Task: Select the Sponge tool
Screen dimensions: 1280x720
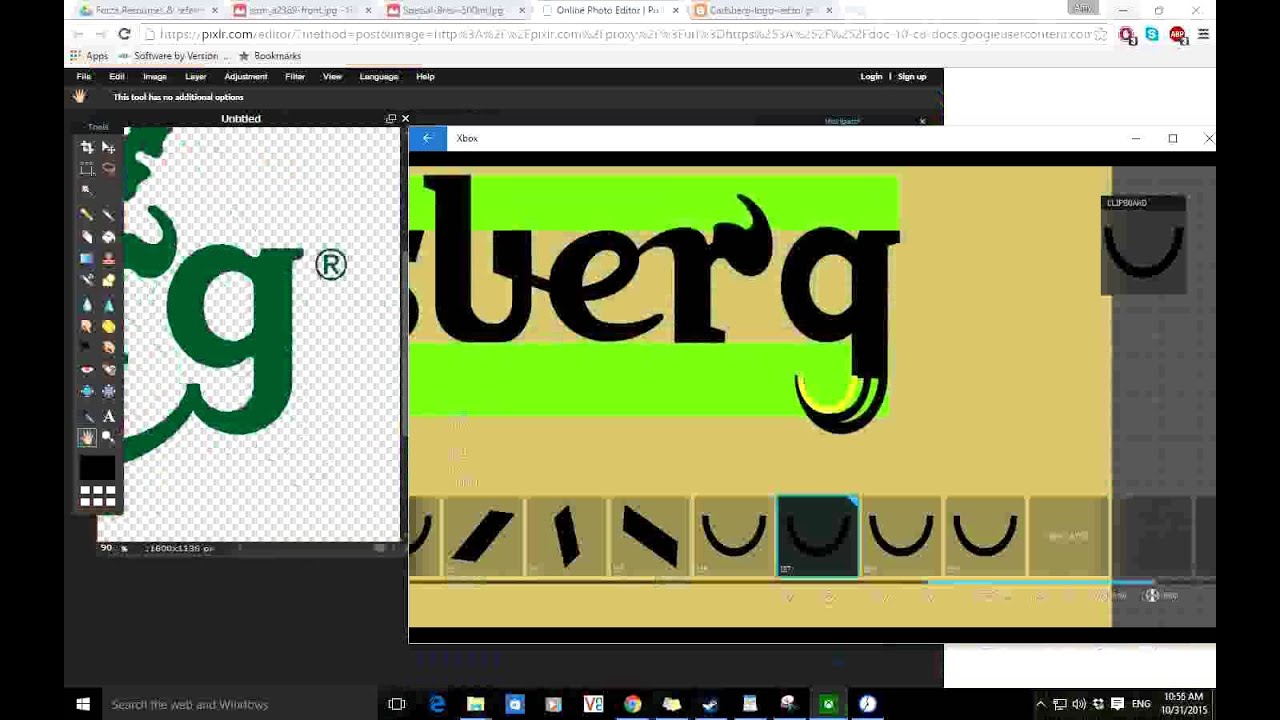Action: click(x=108, y=327)
